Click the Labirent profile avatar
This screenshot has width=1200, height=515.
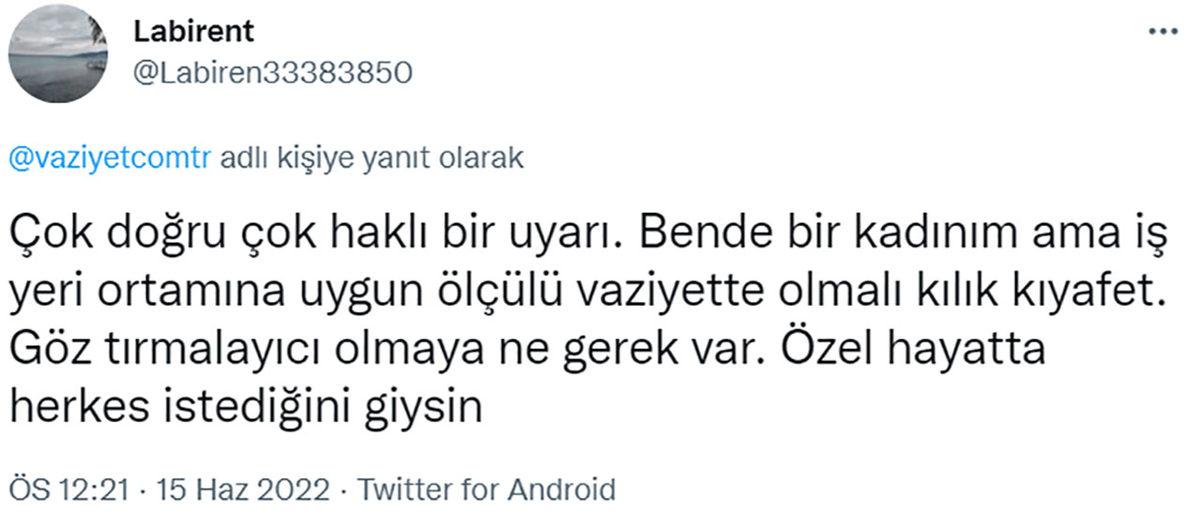(59, 56)
